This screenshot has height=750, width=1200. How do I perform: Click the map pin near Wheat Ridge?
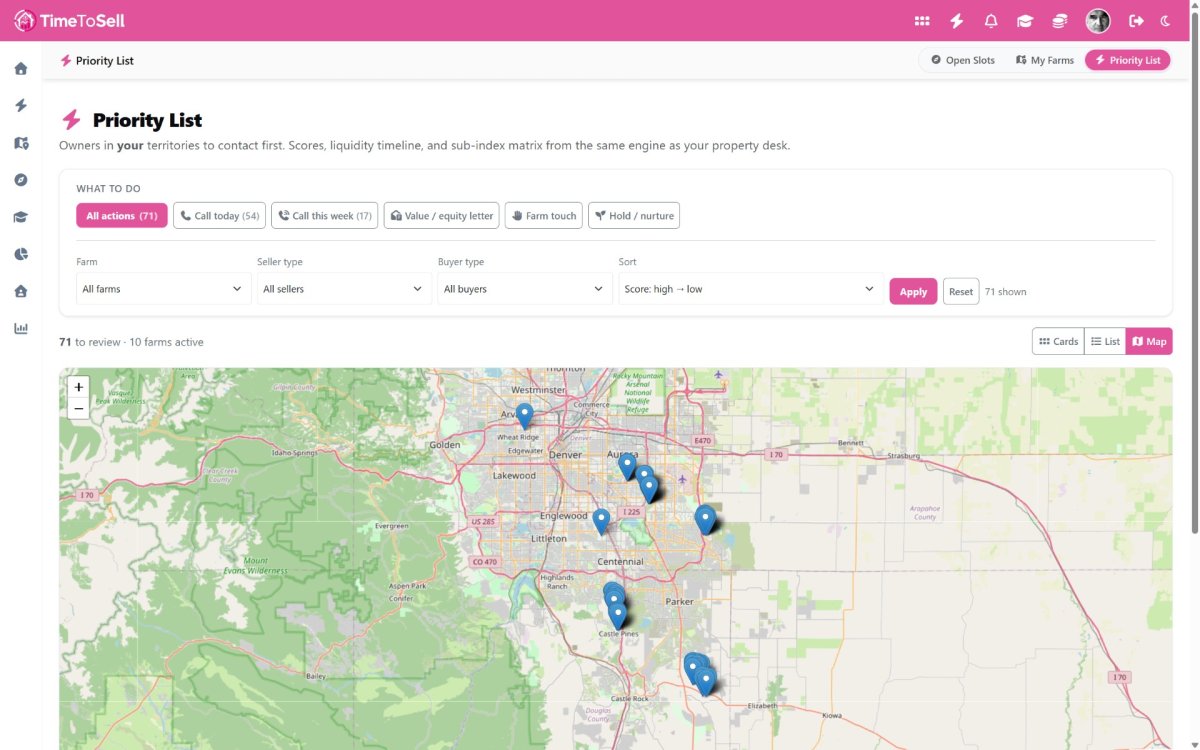(x=524, y=416)
